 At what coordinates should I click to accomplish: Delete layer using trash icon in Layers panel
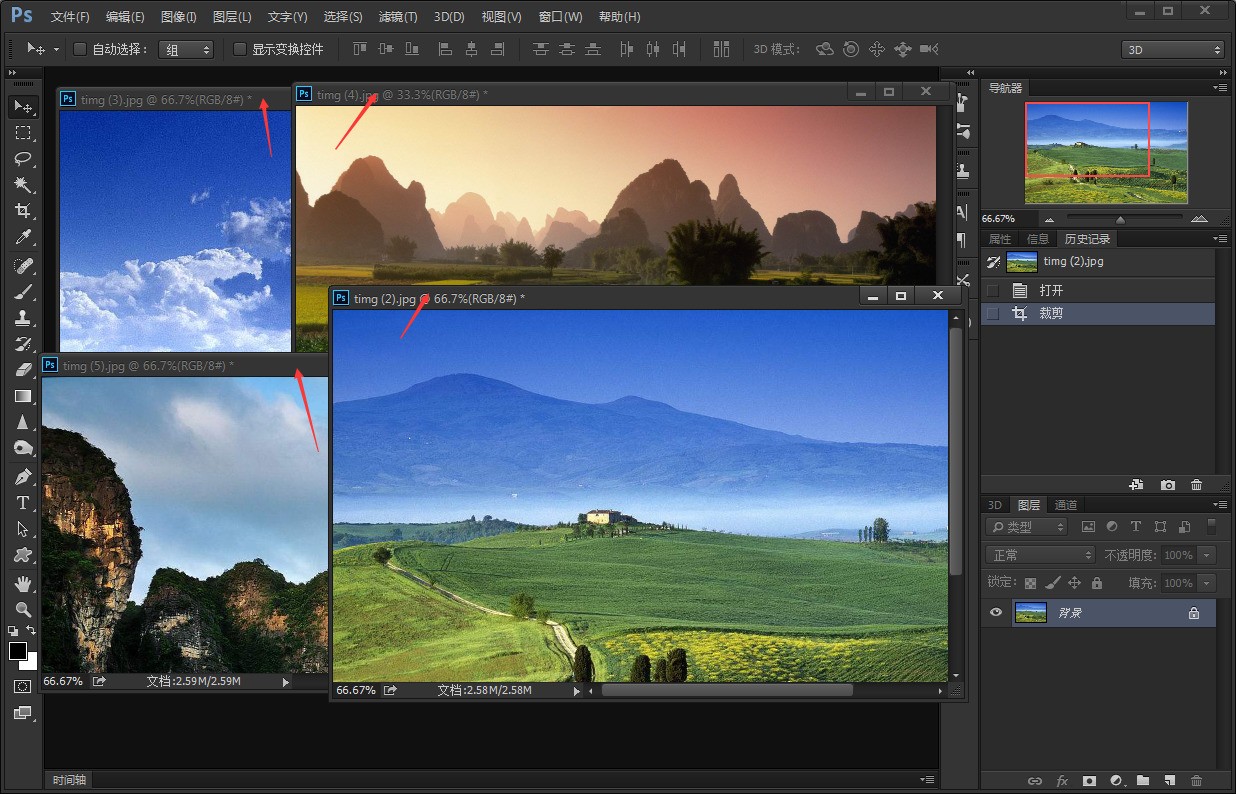tap(1197, 781)
